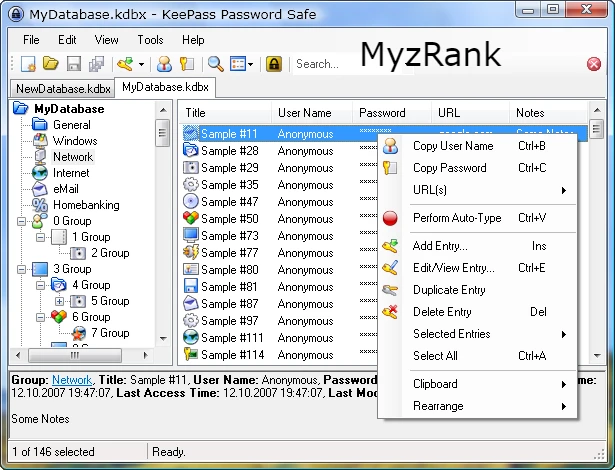Open the Help menu
615x470 pixels.
pyautogui.click(x=193, y=40)
